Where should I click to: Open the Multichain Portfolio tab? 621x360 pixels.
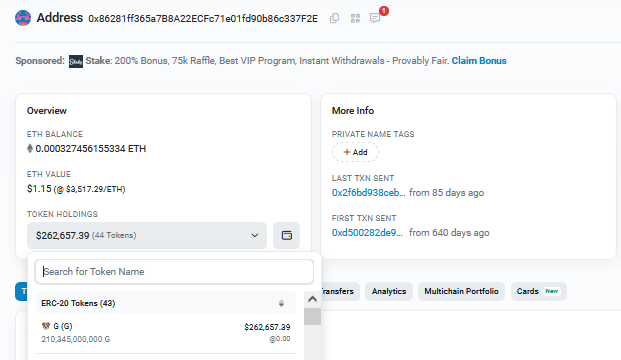(461, 291)
